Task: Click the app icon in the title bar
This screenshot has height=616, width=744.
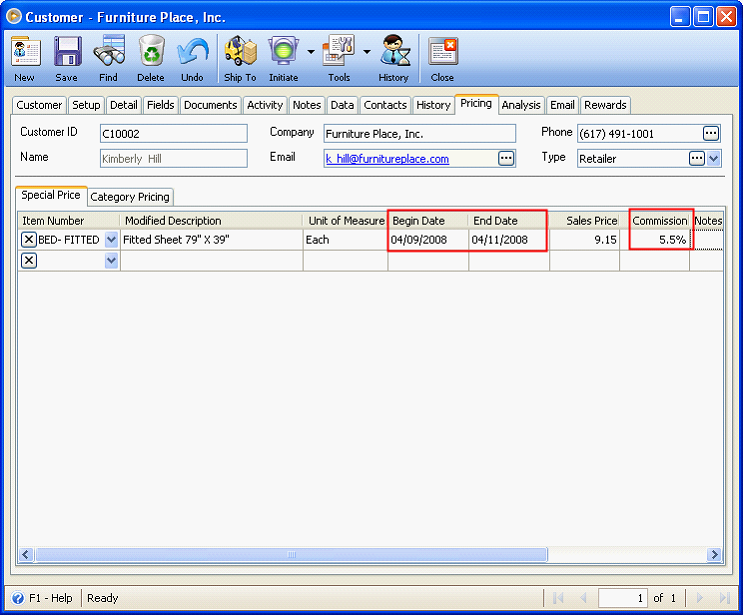Action: click(x=14, y=17)
